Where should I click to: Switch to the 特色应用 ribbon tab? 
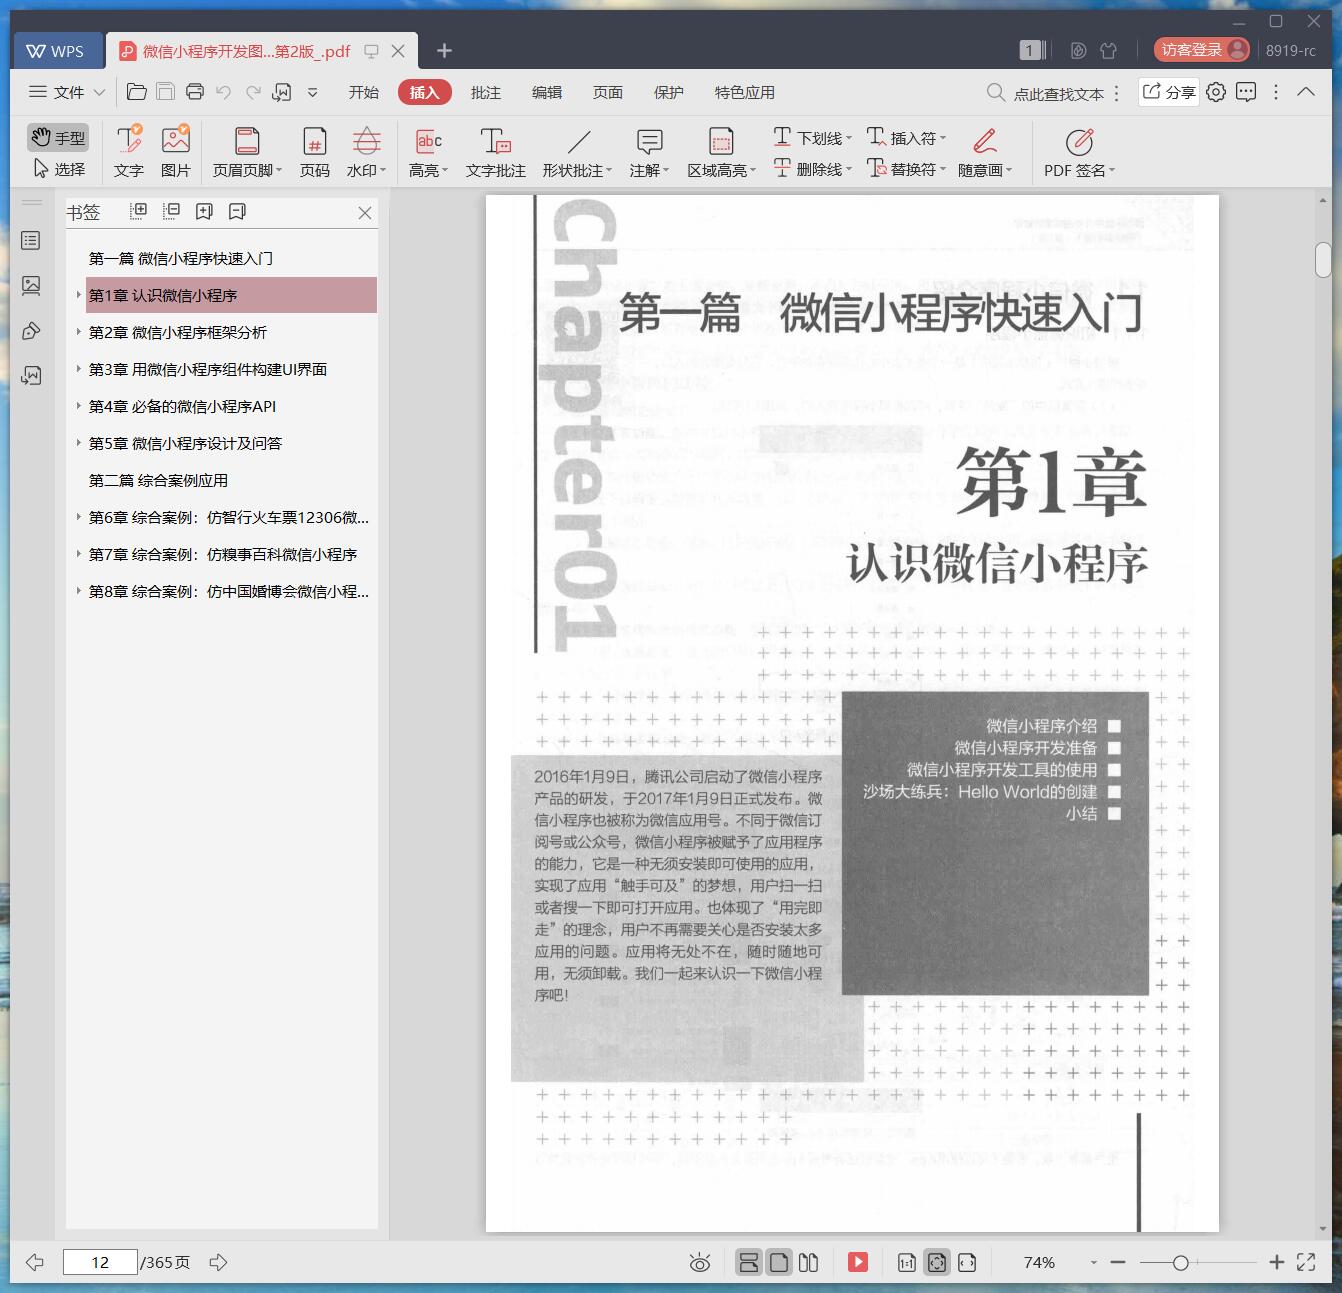pos(745,92)
